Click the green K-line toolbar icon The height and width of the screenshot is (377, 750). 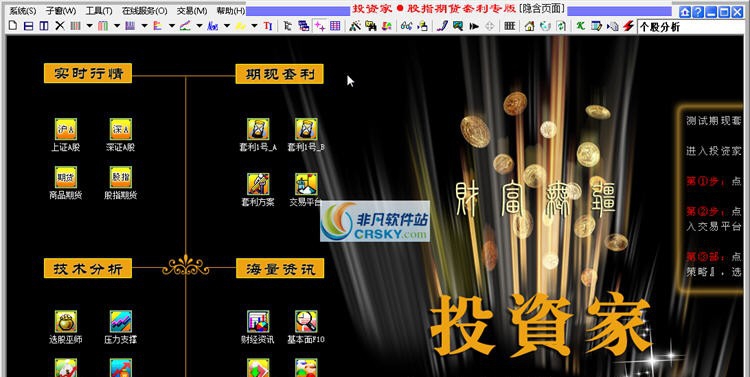(x=580, y=26)
